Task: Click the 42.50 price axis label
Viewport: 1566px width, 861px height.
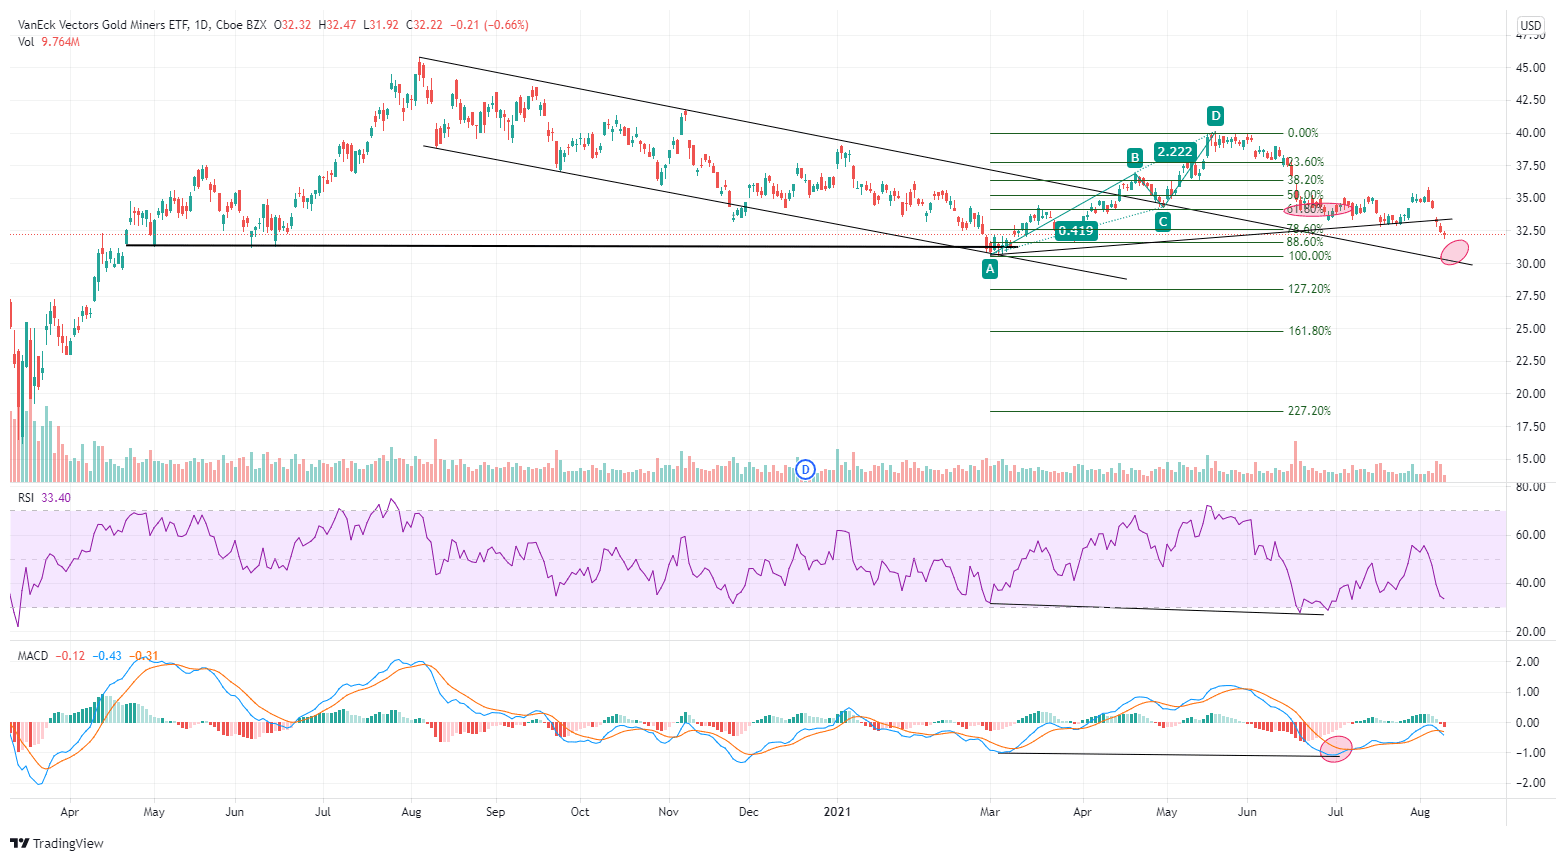Action: 1532,100
